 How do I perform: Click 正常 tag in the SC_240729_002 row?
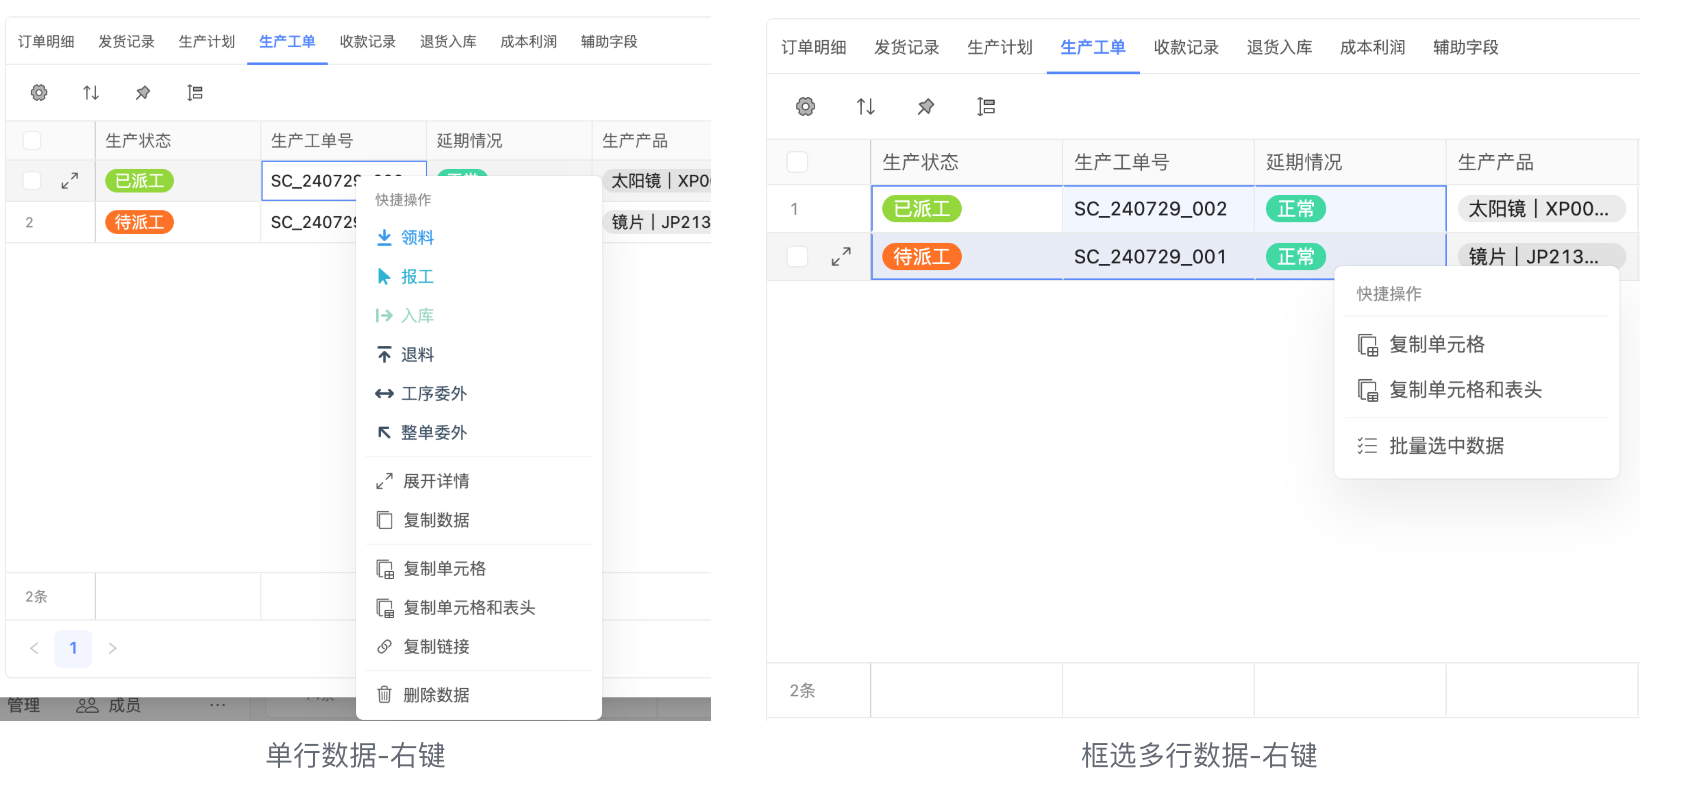pyautogui.click(x=1296, y=209)
